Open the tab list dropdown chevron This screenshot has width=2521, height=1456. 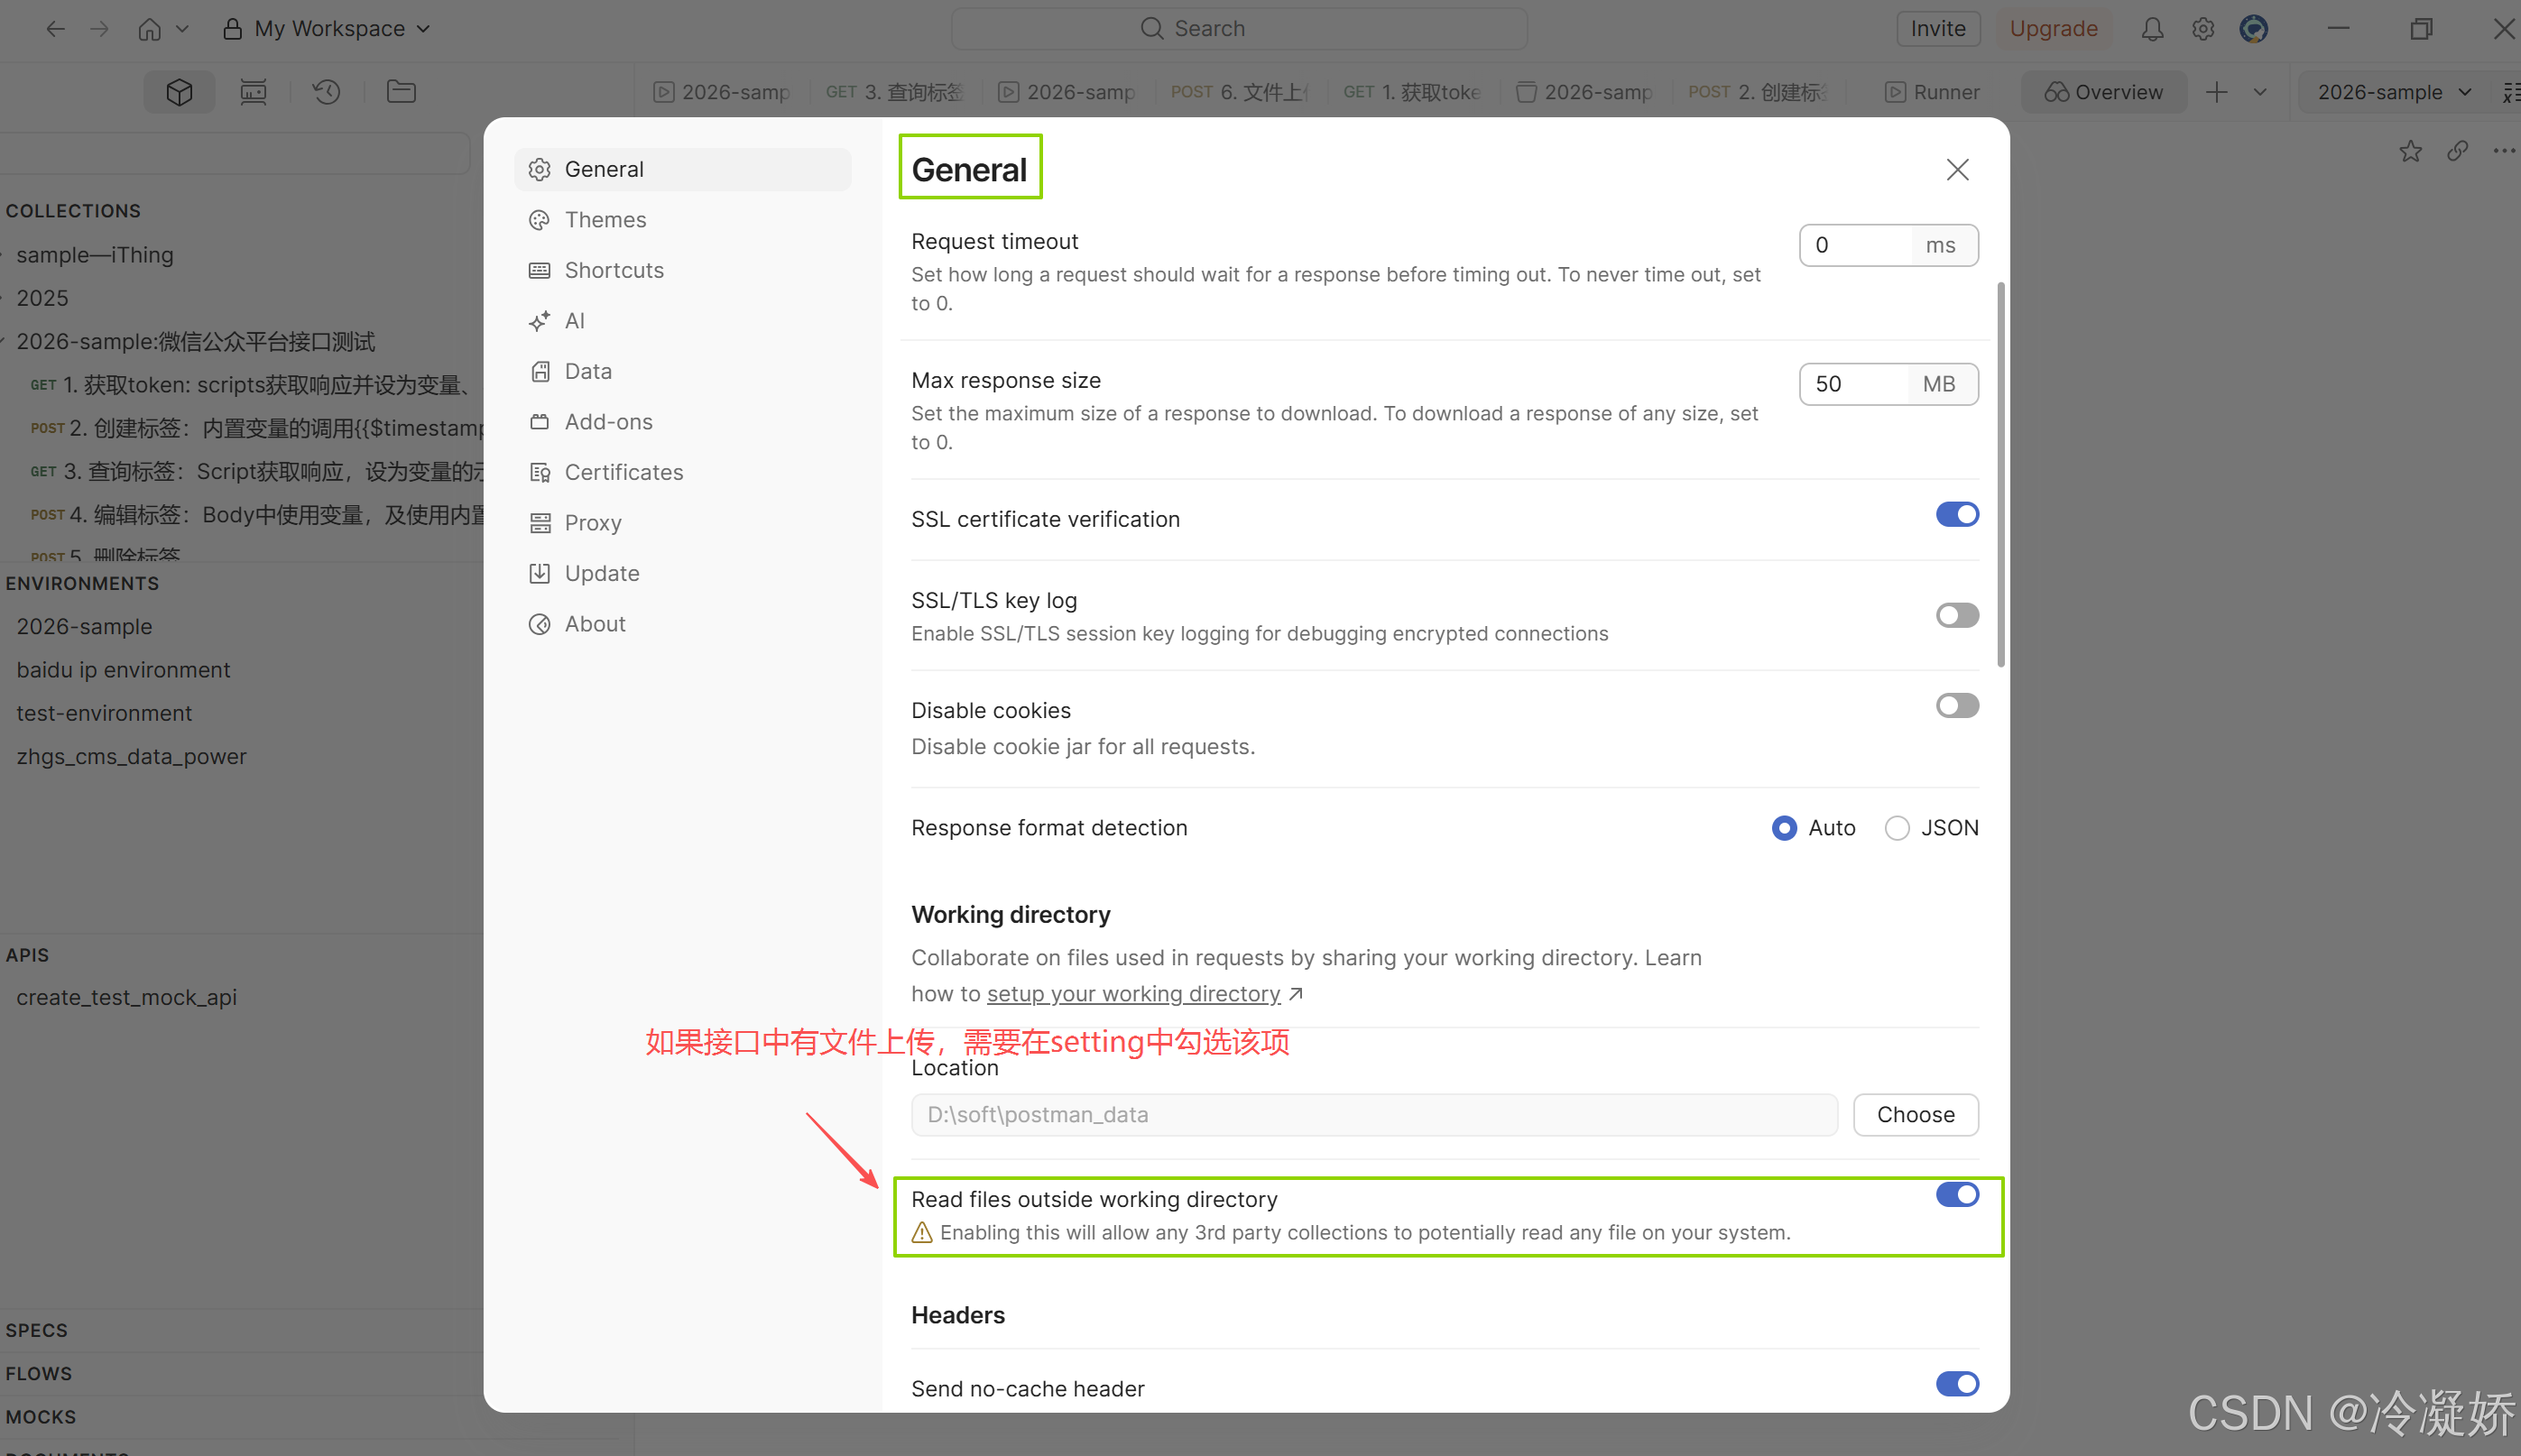pos(2260,92)
